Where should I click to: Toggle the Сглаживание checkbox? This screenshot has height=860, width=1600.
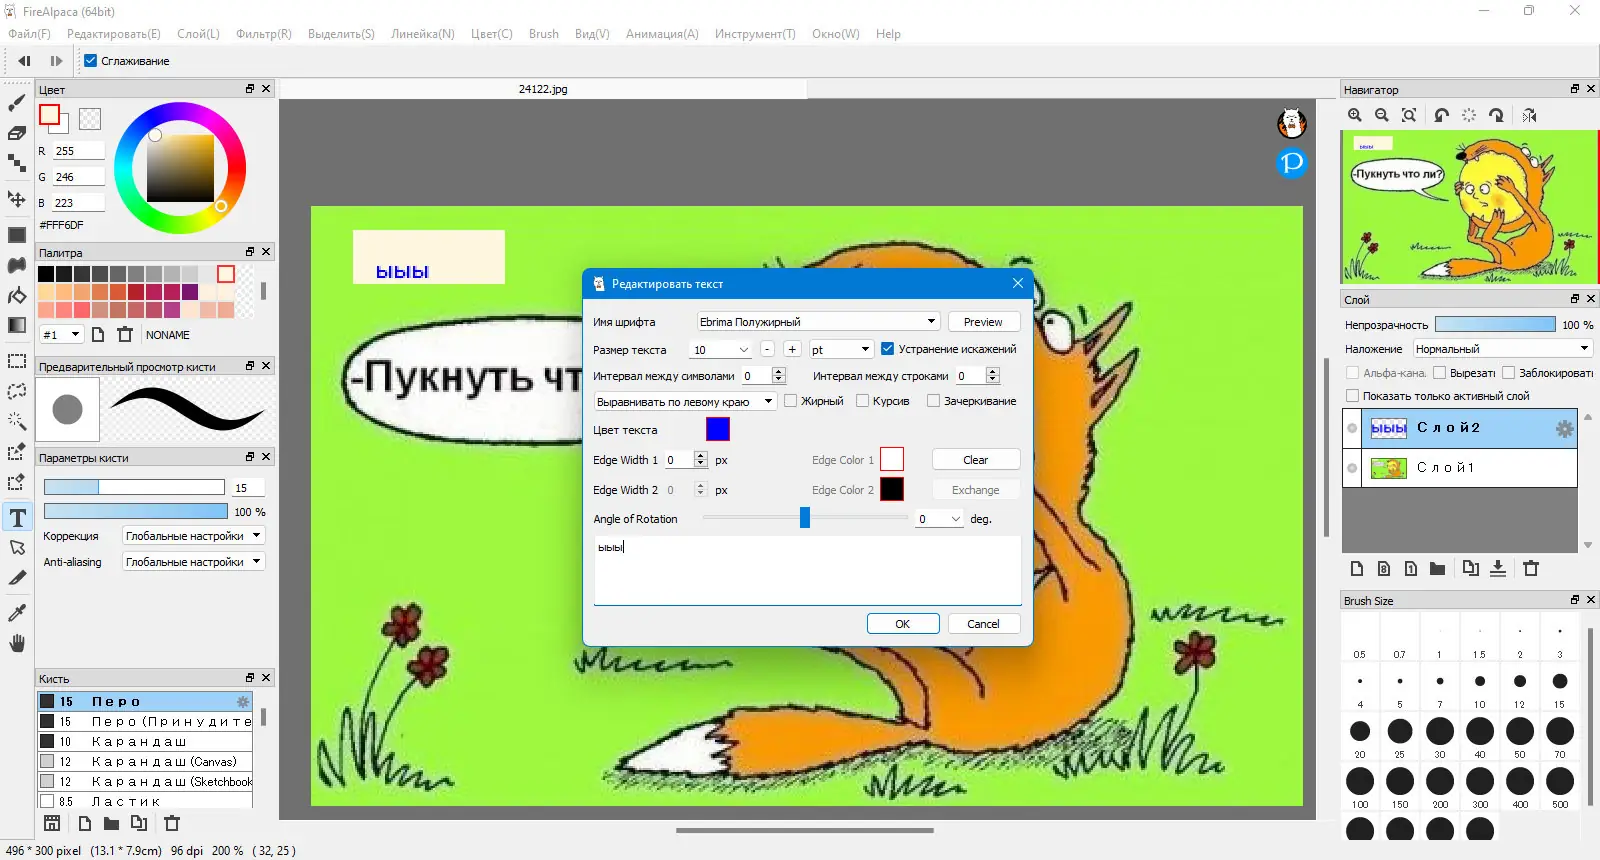(x=91, y=61)
